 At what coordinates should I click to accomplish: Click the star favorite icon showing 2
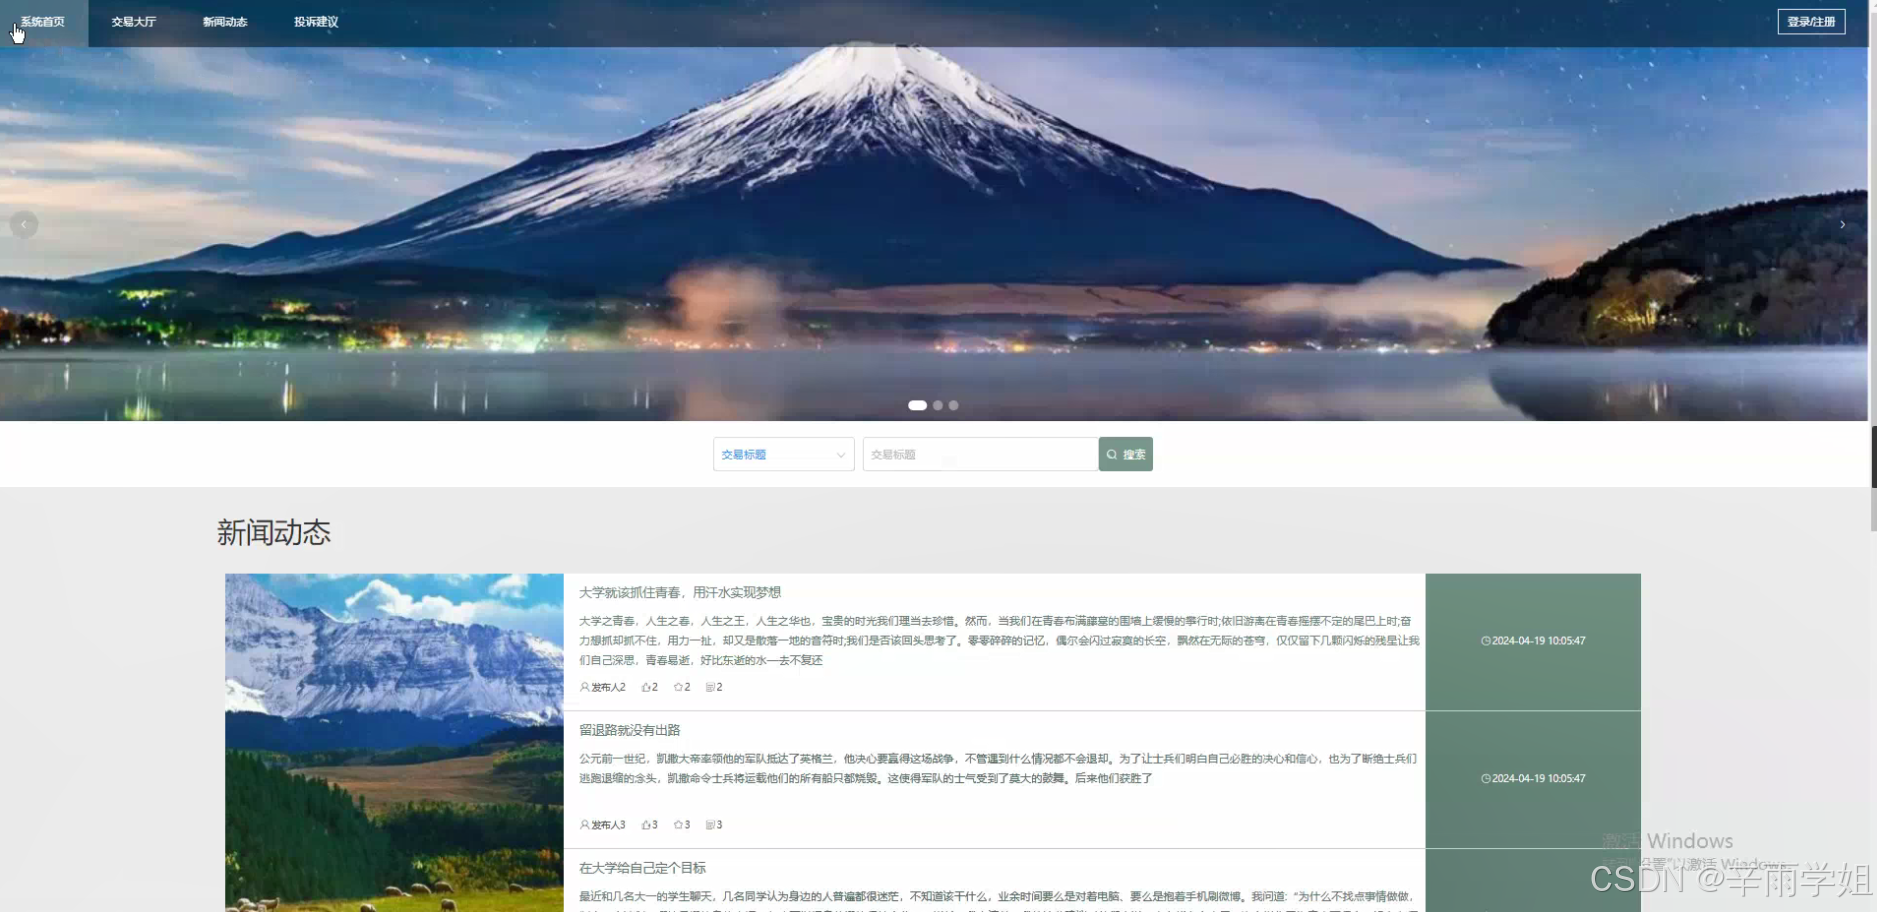click(x=678, y=687)
